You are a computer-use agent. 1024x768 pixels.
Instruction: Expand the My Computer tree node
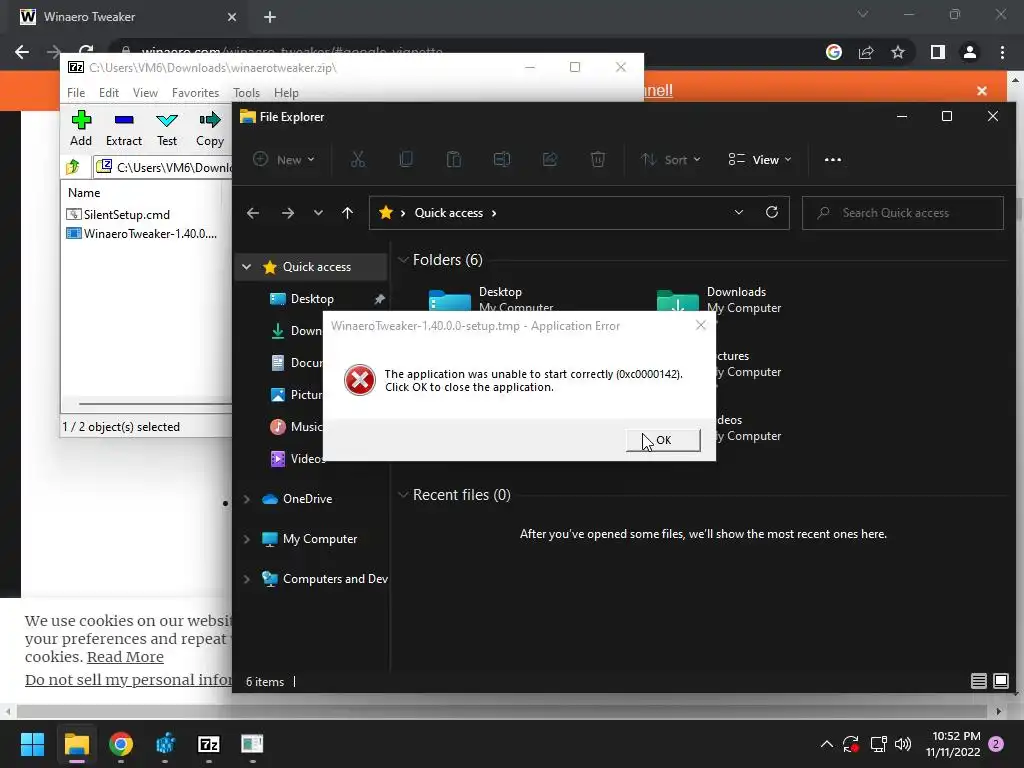tap(247, 539)
